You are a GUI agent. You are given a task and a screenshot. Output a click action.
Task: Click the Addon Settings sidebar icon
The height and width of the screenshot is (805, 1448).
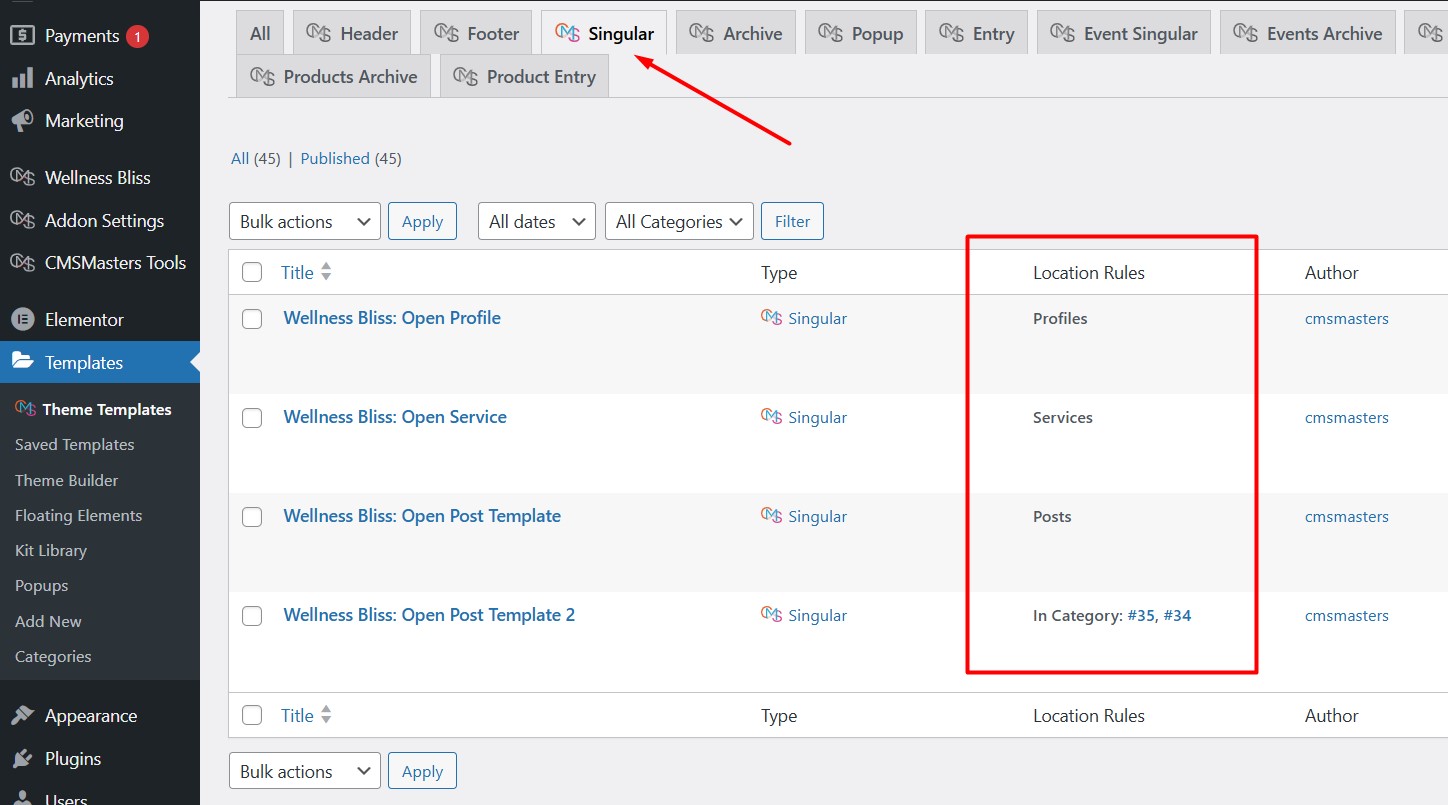[22, 221]
